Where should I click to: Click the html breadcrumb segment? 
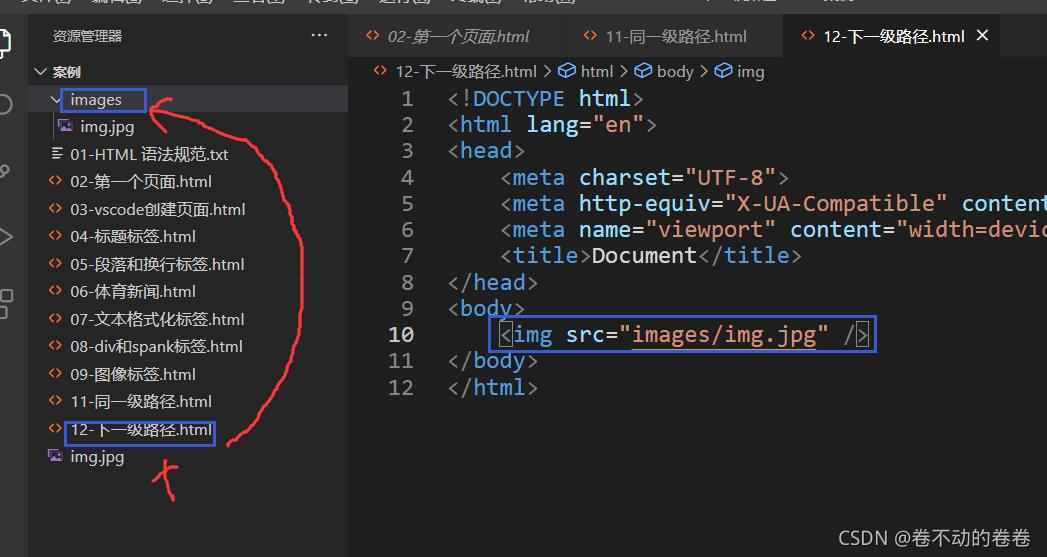[x=596, y=71]
